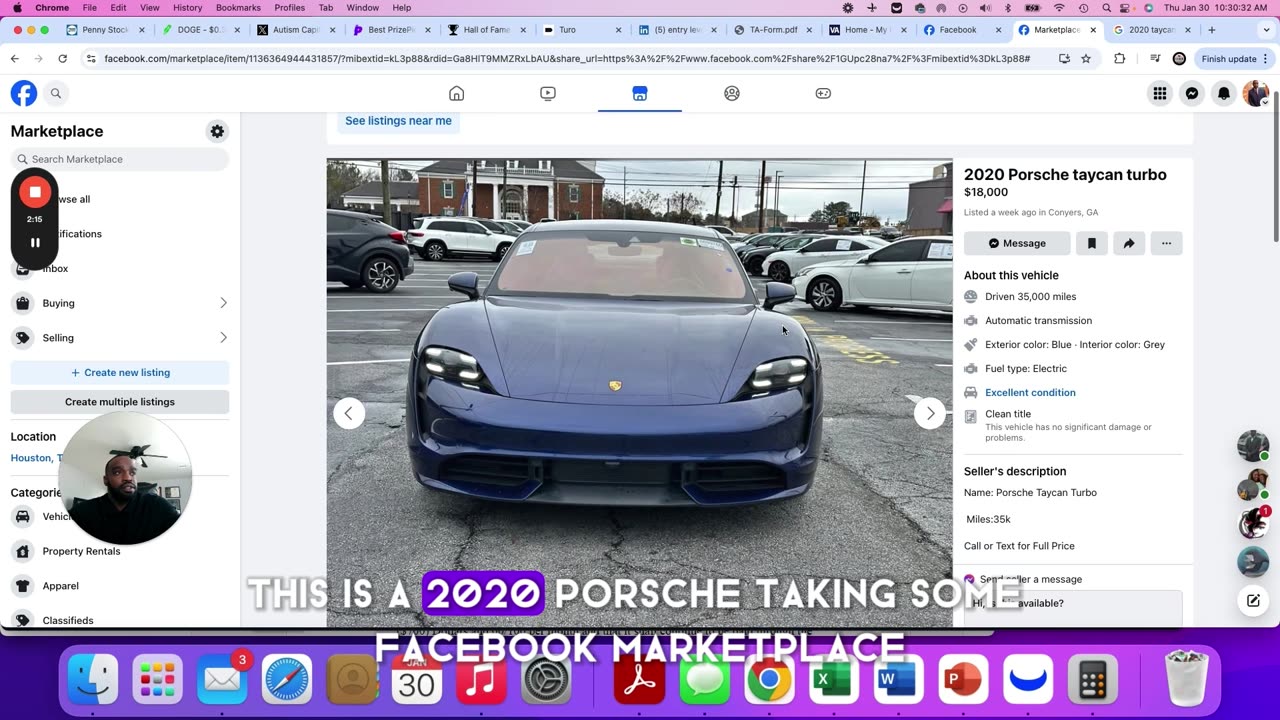Open Excellent condition link
This screenshot has height=720, width=1280.
(x=1030, y=393)
